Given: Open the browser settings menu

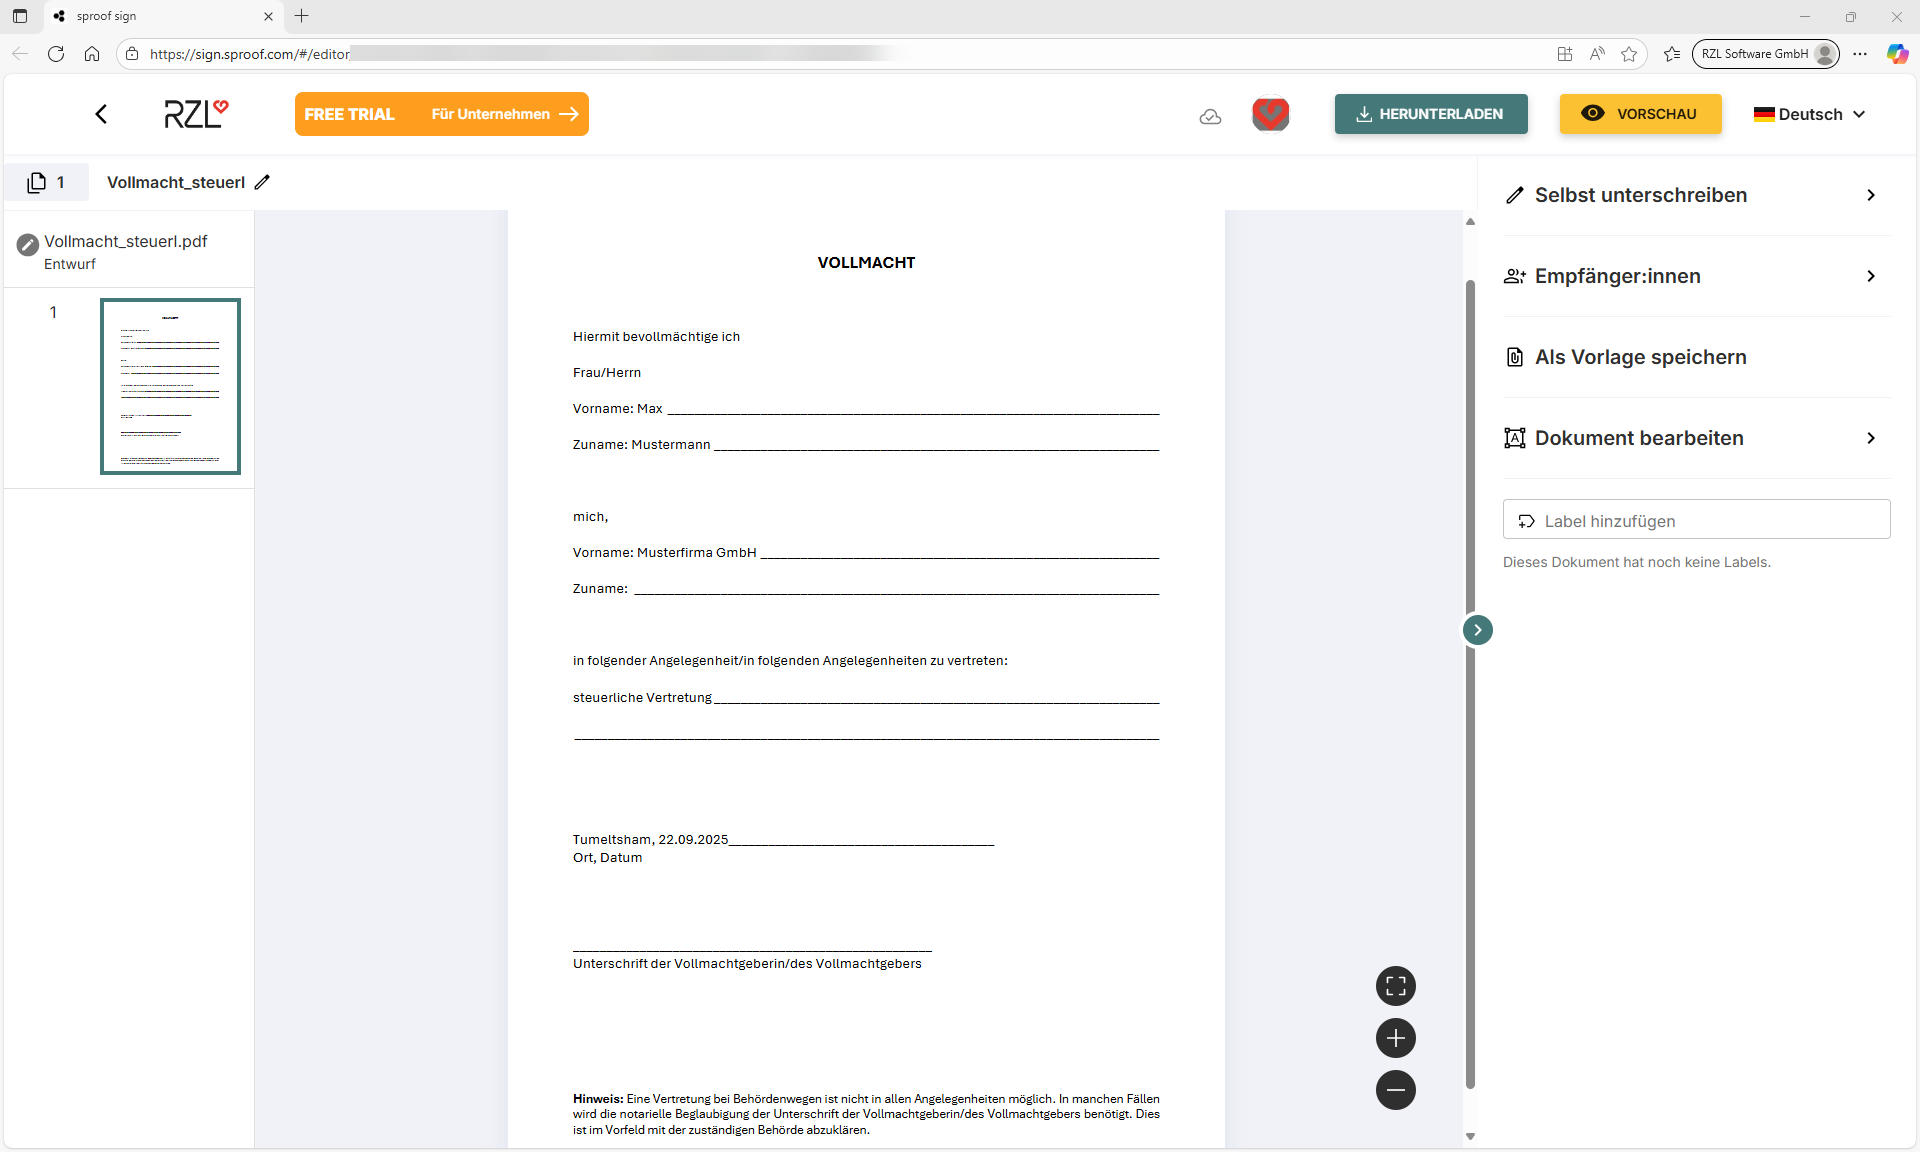Looking at the screenshot, I should point(1860,54).
